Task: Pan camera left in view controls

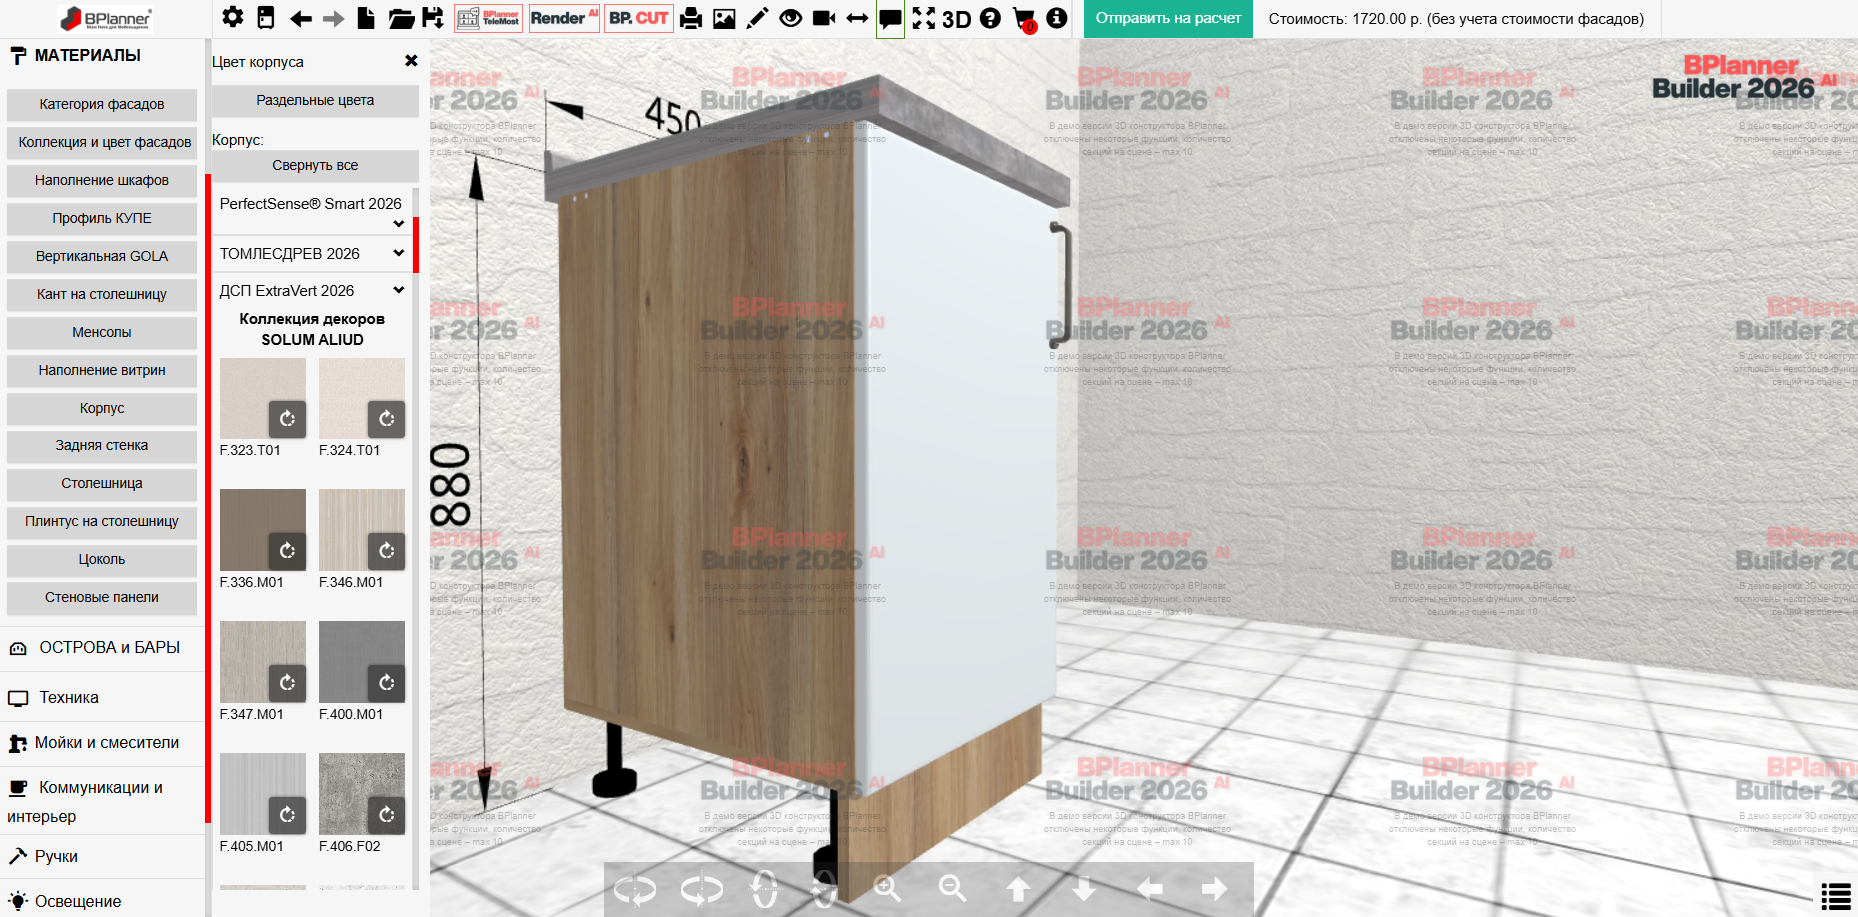Action: [x=1150, y=888]
